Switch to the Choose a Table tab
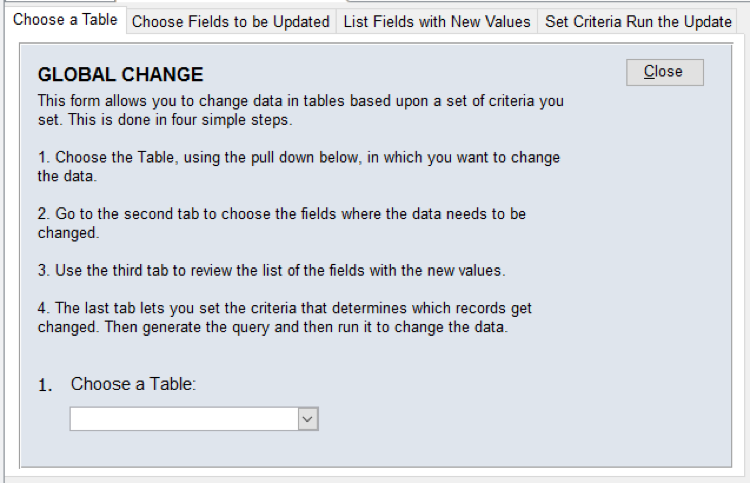Screen dimensions: 750x483 click(x=65, y=20)
